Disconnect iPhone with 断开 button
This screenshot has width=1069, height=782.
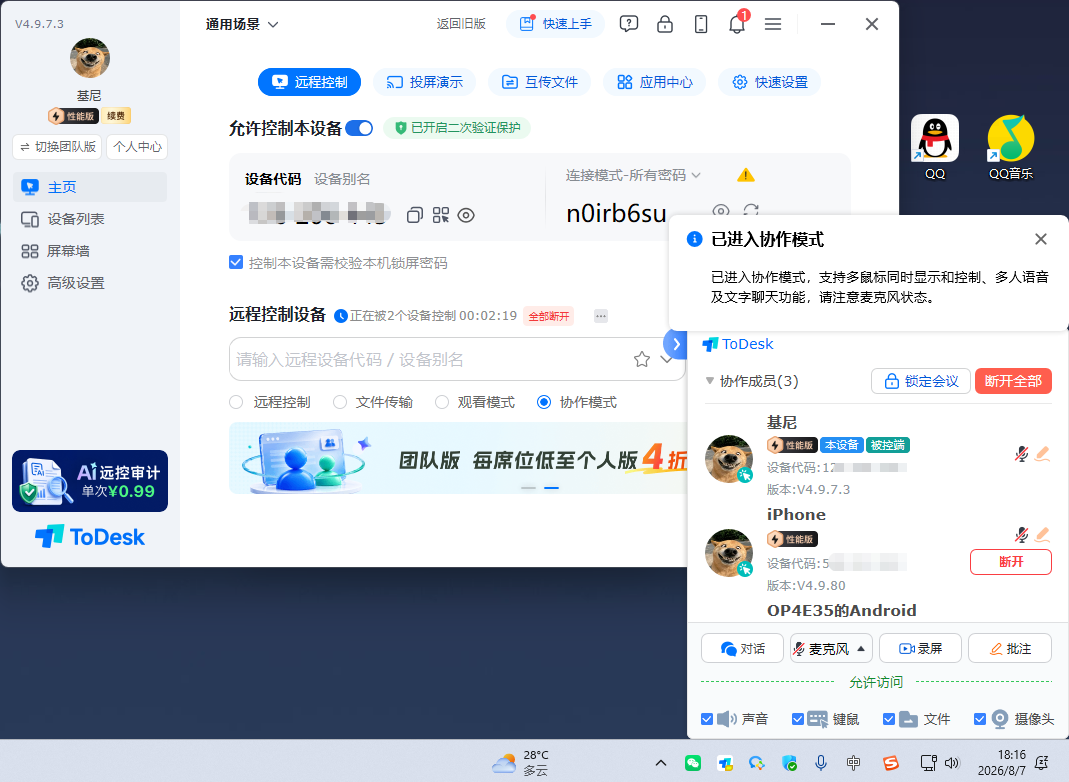[1010, 562]
